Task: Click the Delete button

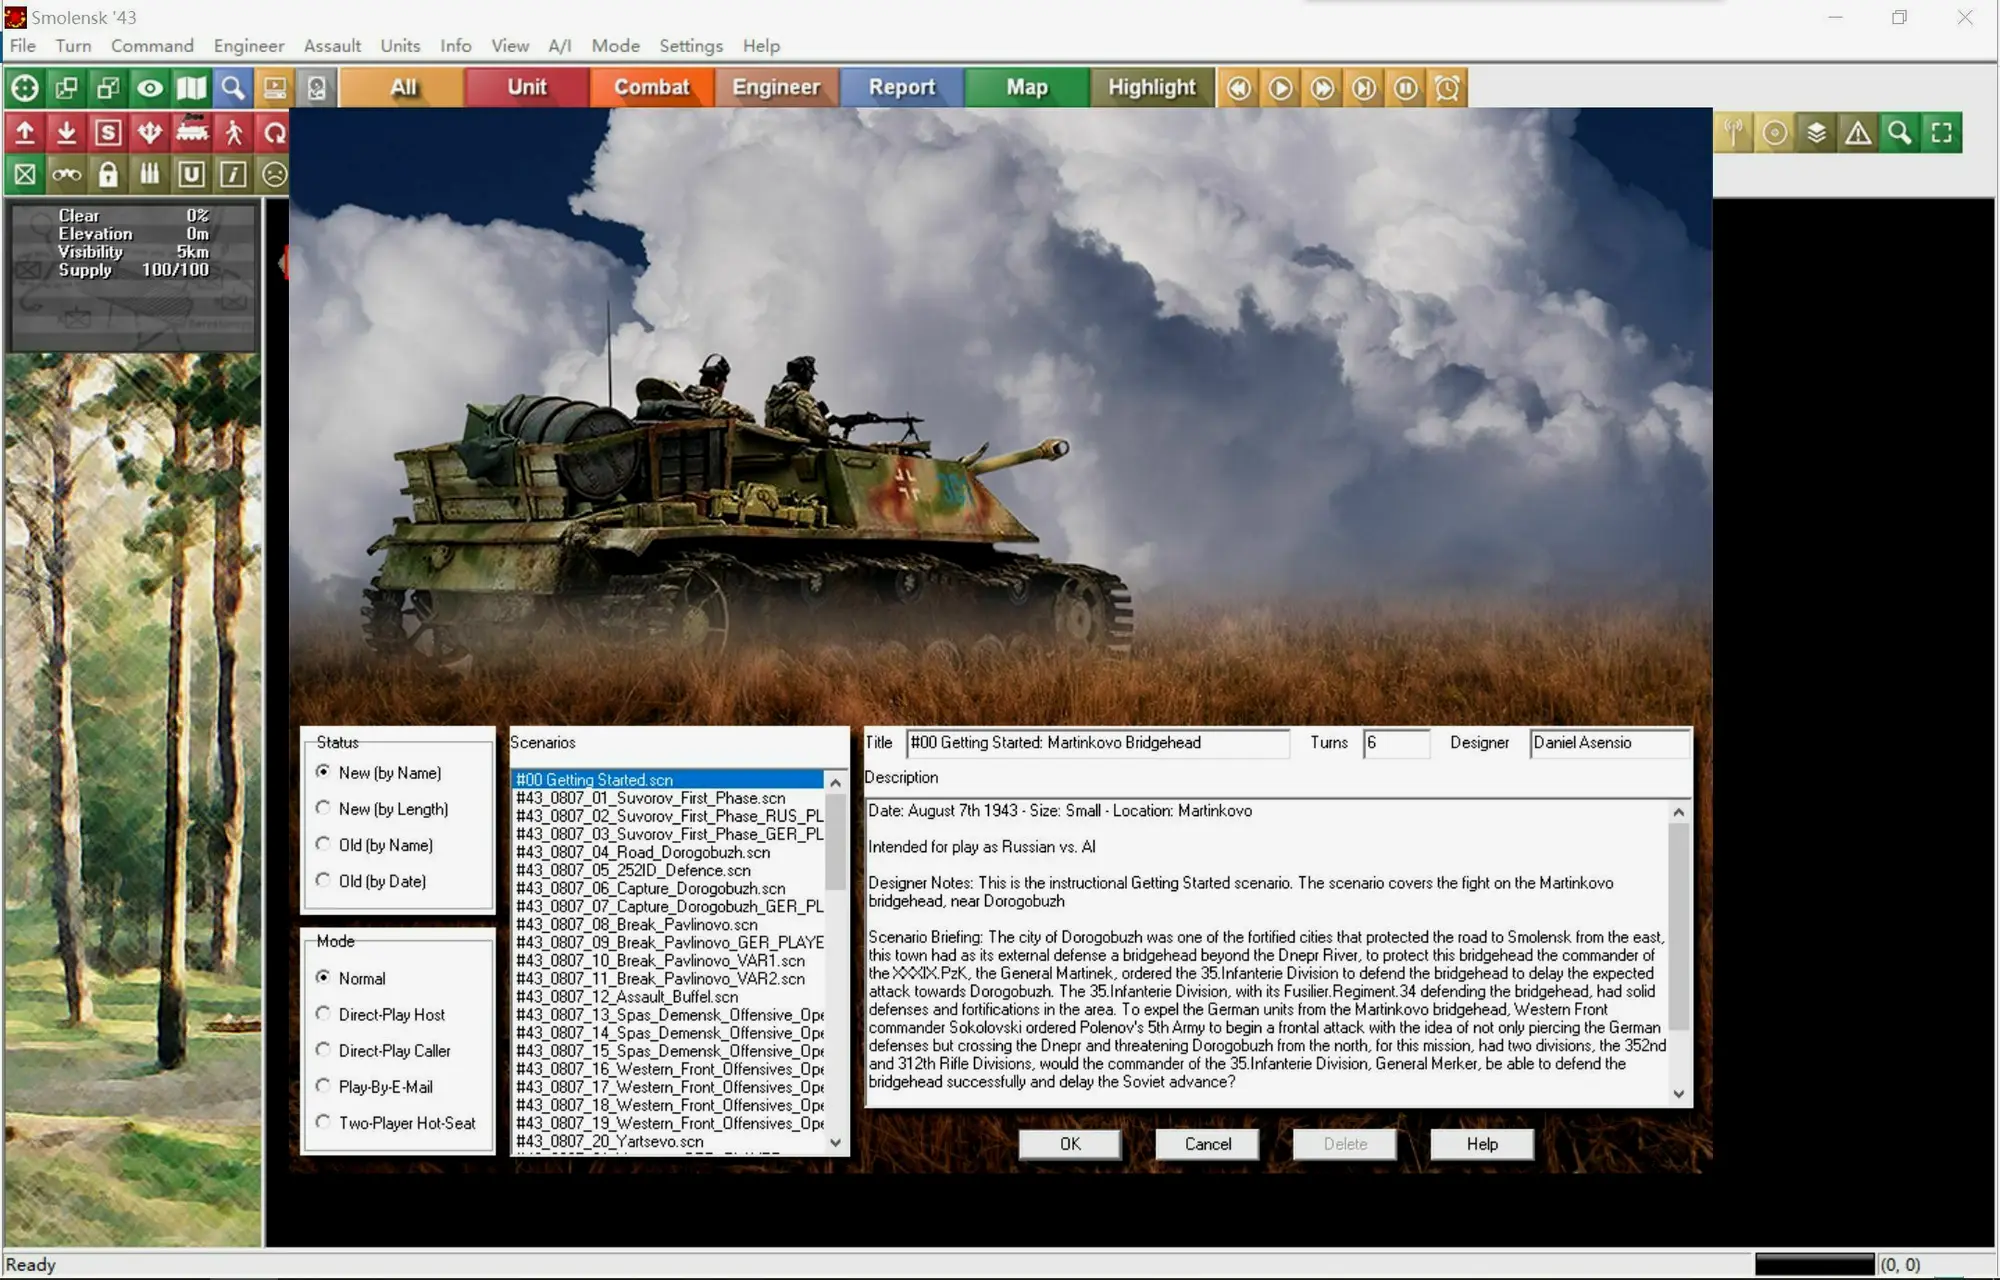Action: click(1345, 1144)
